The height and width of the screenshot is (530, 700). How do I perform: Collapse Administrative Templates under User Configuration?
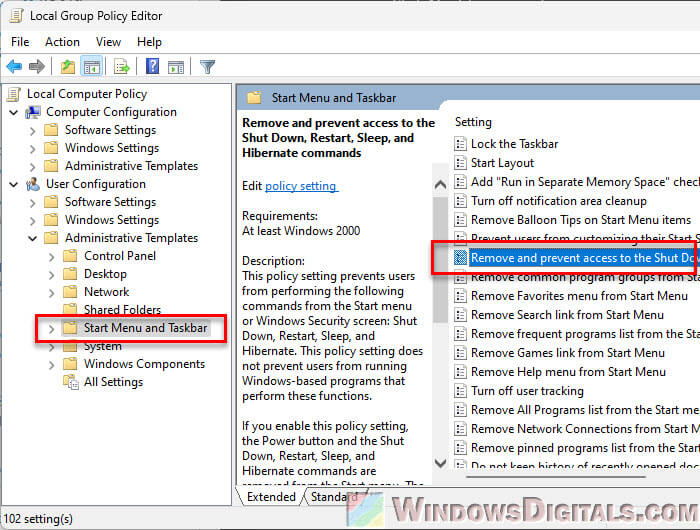pyautogui.click(x=33, y=238)
